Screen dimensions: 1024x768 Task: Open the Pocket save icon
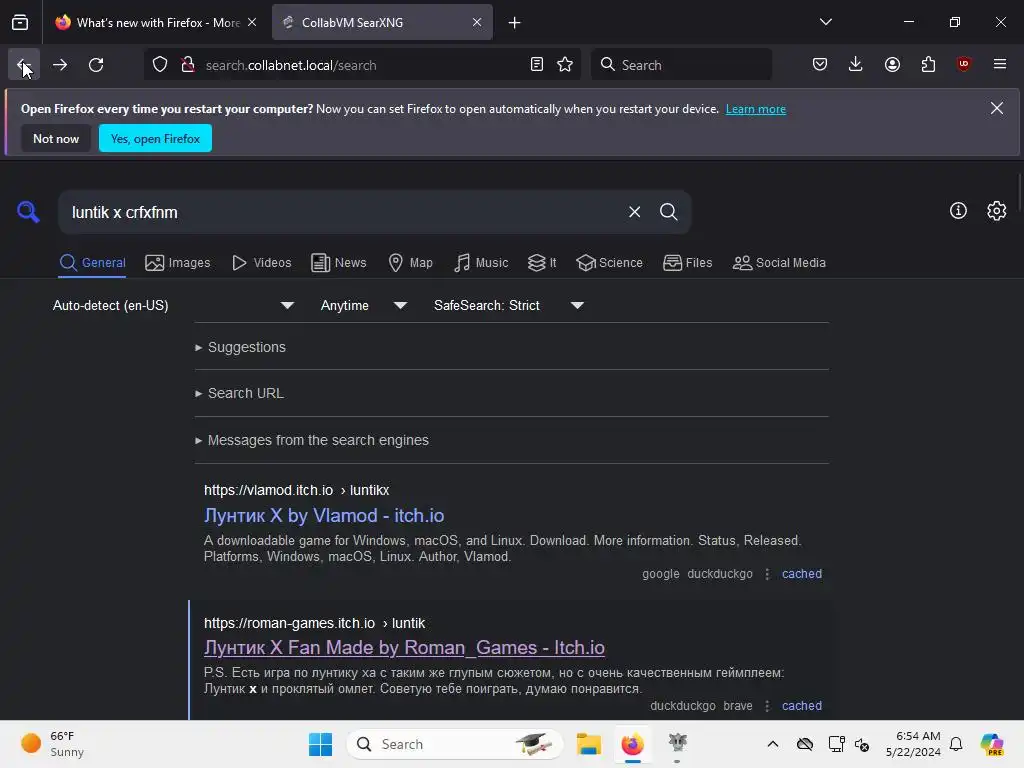click(820, 65)
